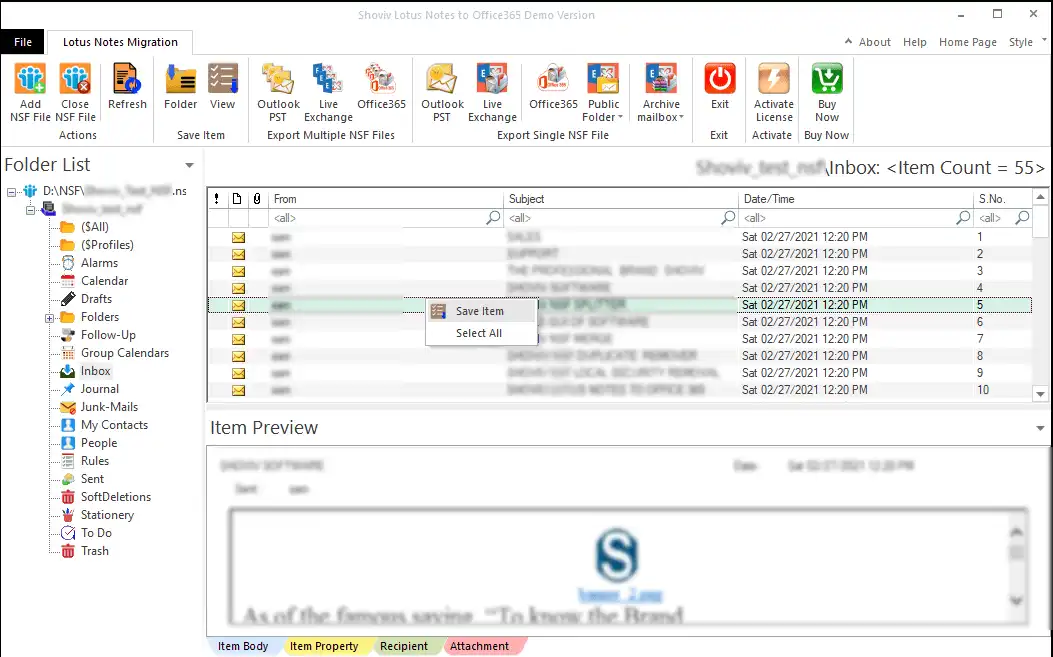
Task: Select the Lotus Notes Migration tab
Action: coord(120,42)
